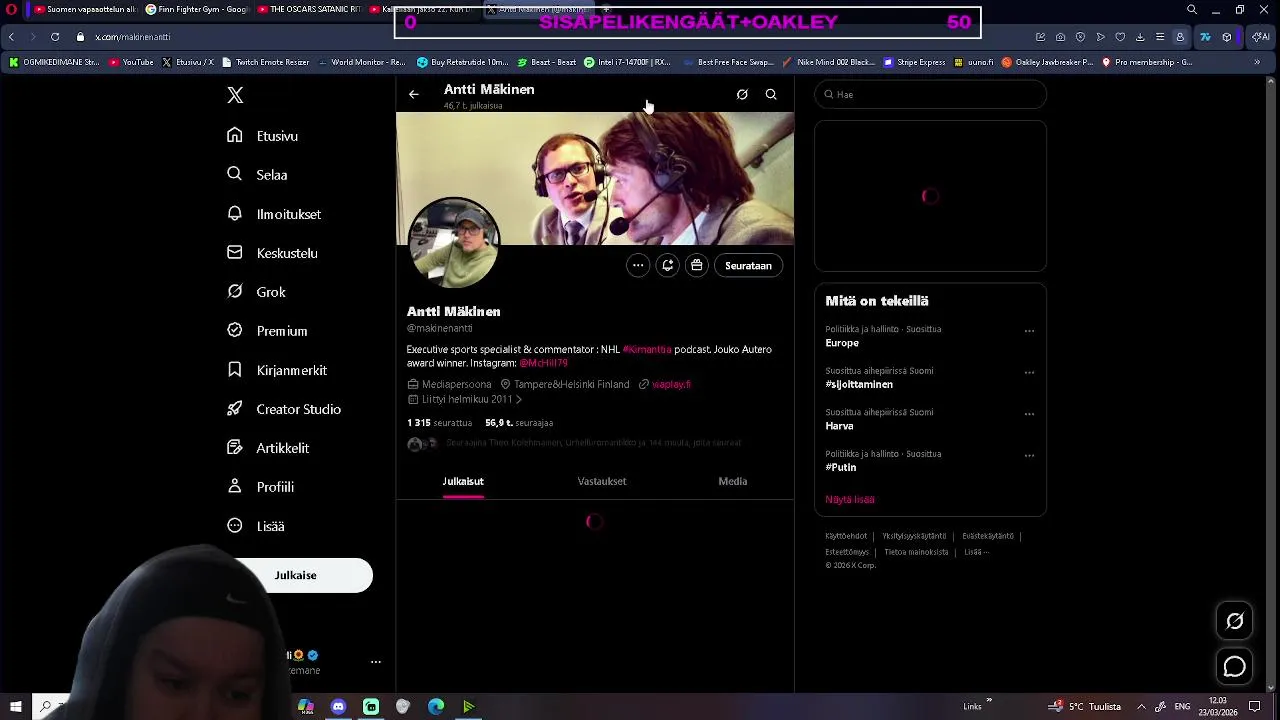
Task: Open Profiili page
Action: click(x=260, y=487)
